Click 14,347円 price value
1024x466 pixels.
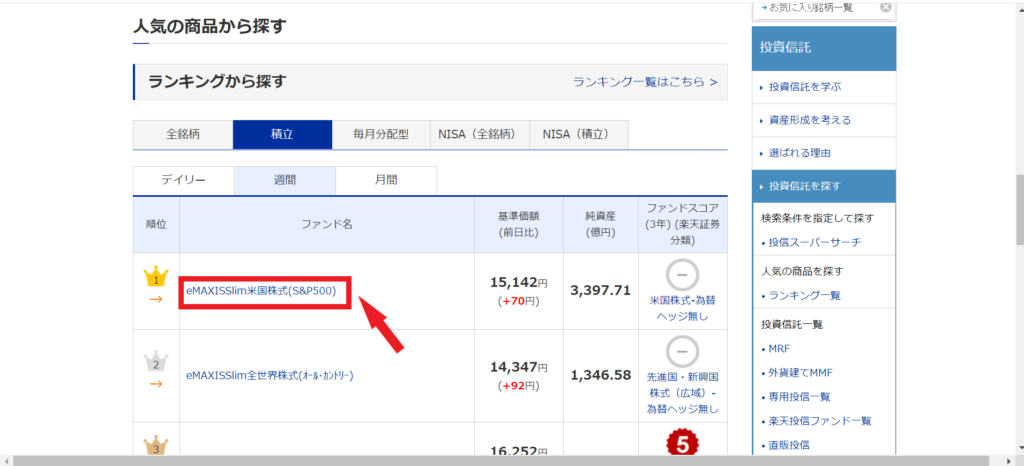519,366
